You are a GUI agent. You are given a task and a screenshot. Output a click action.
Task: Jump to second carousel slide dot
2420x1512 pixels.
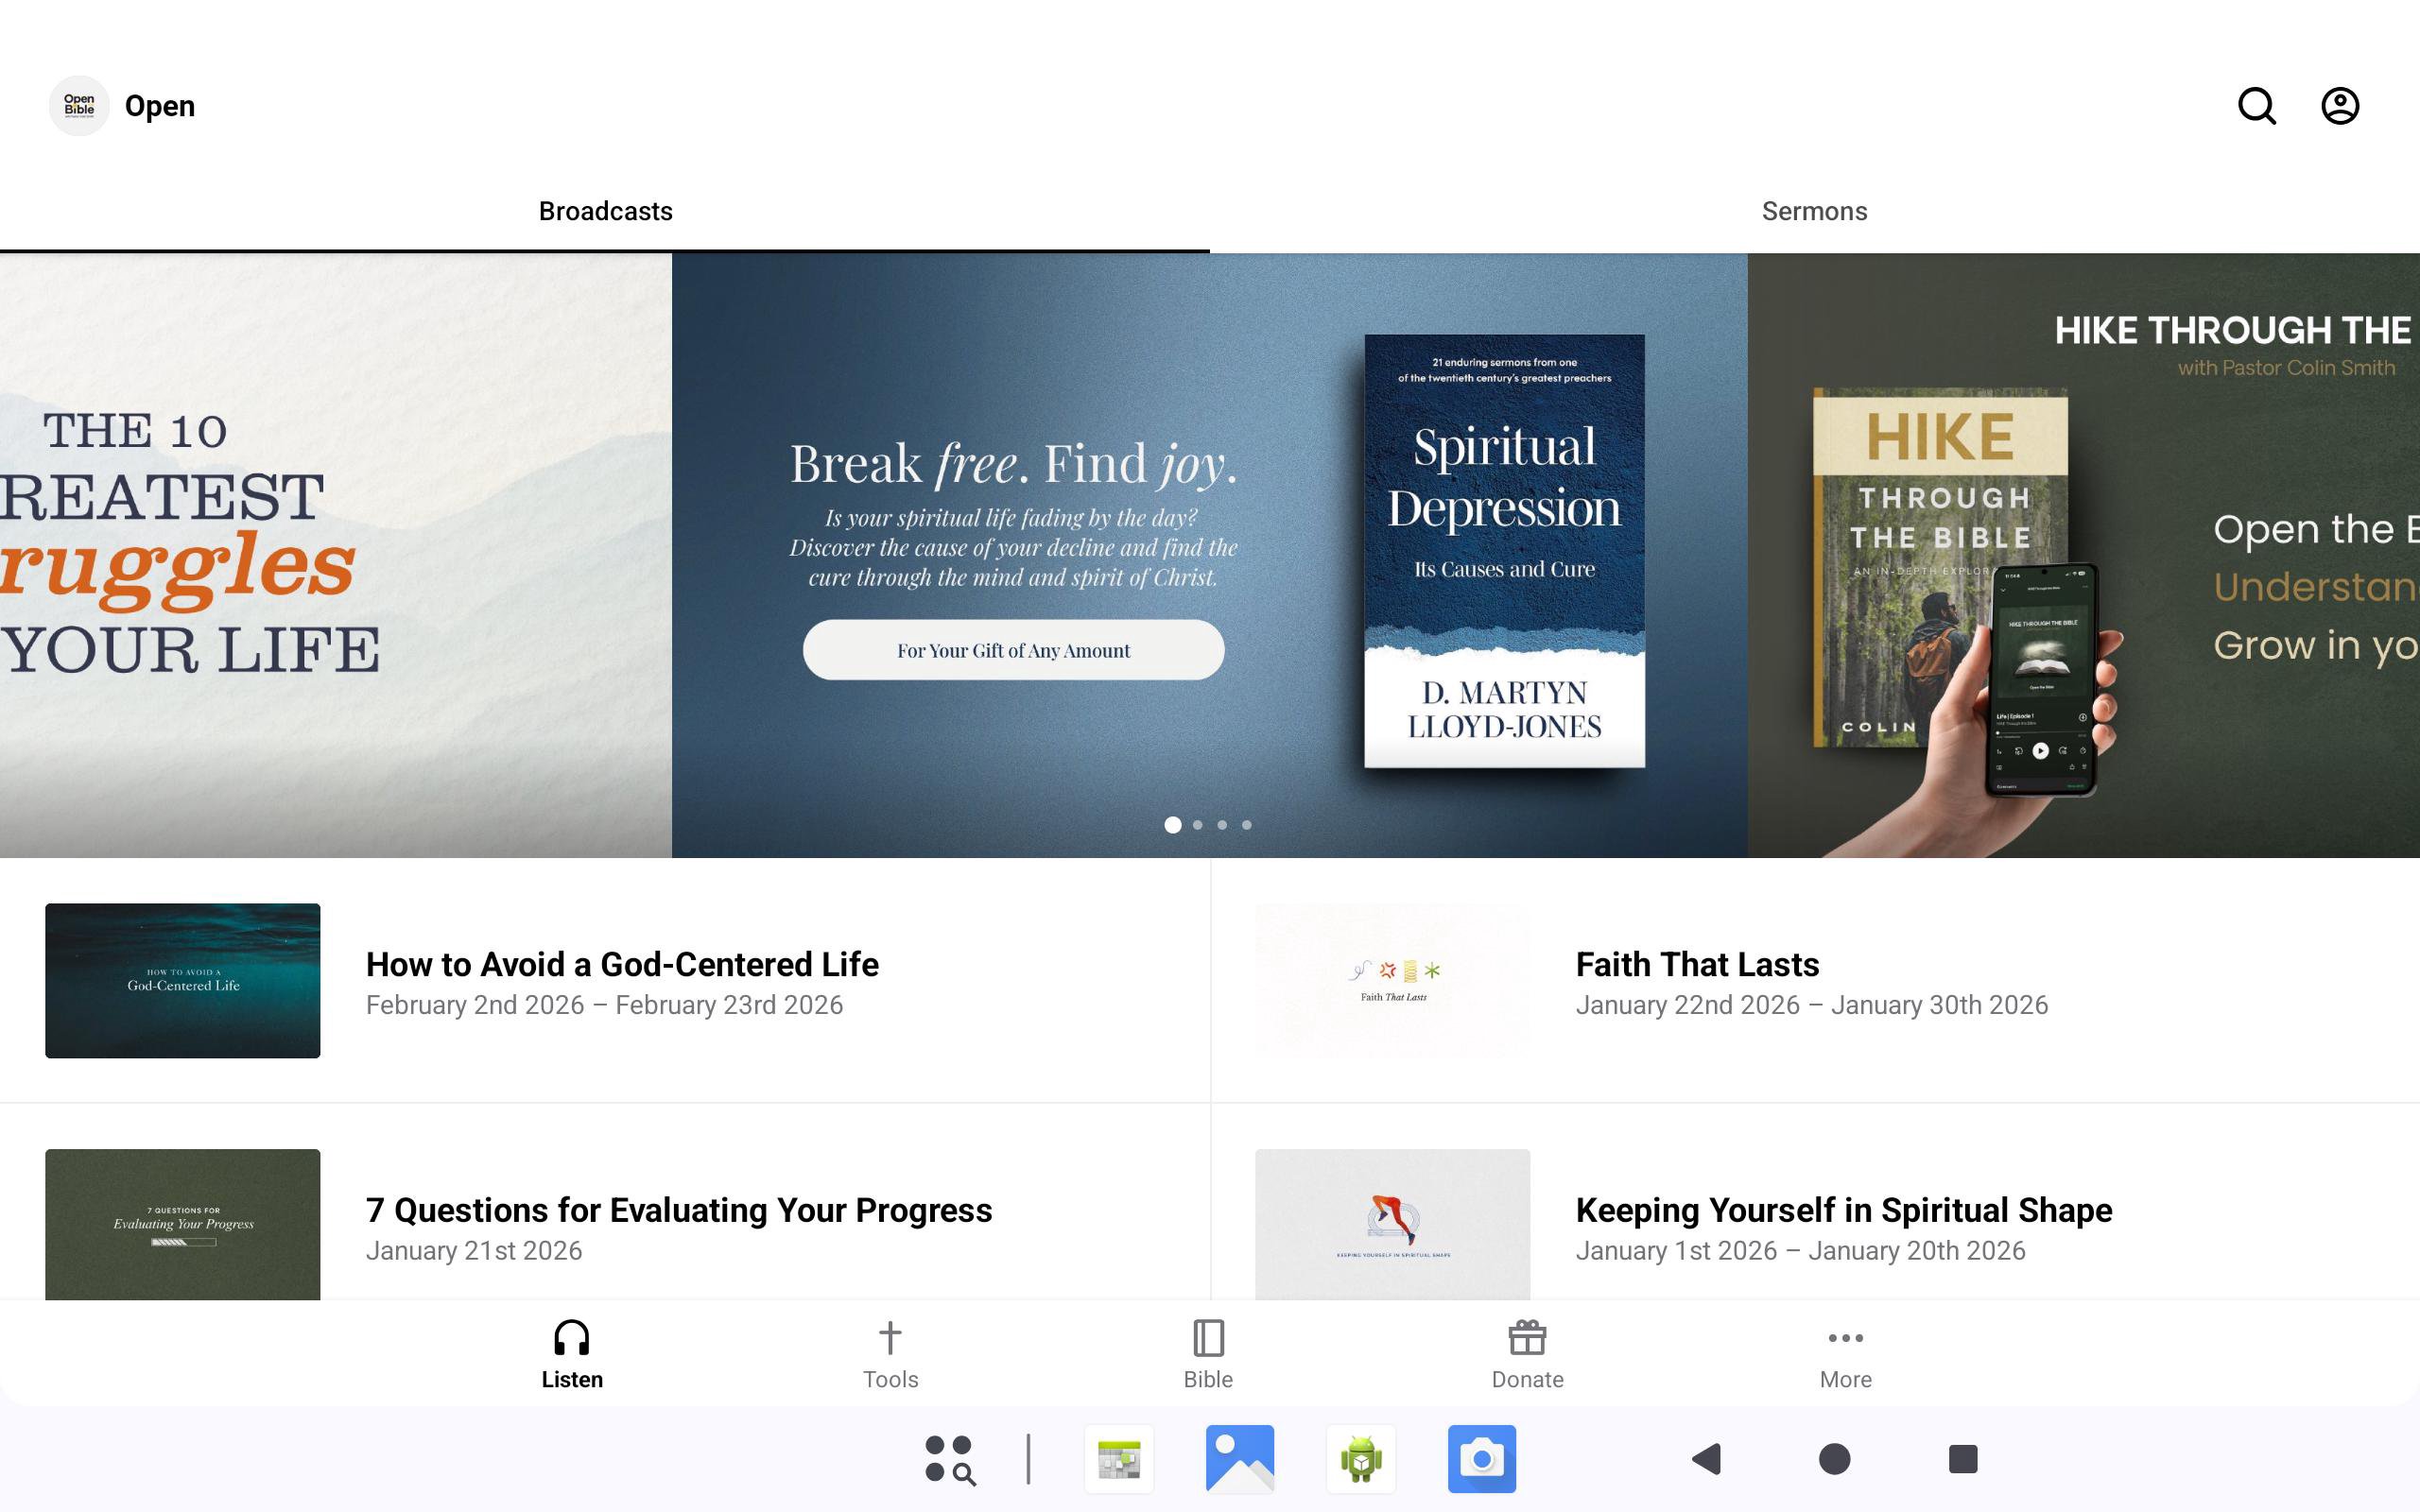tap(1198, 825)
